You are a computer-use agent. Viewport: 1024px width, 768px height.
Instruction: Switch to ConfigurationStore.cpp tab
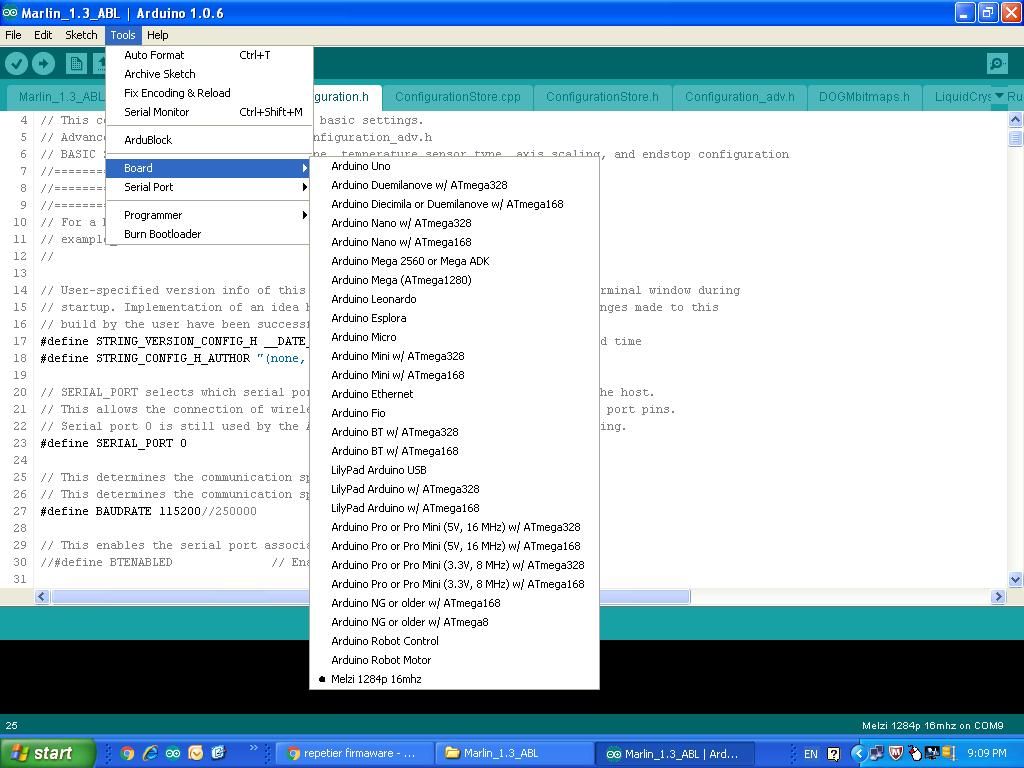coord(457,97)
